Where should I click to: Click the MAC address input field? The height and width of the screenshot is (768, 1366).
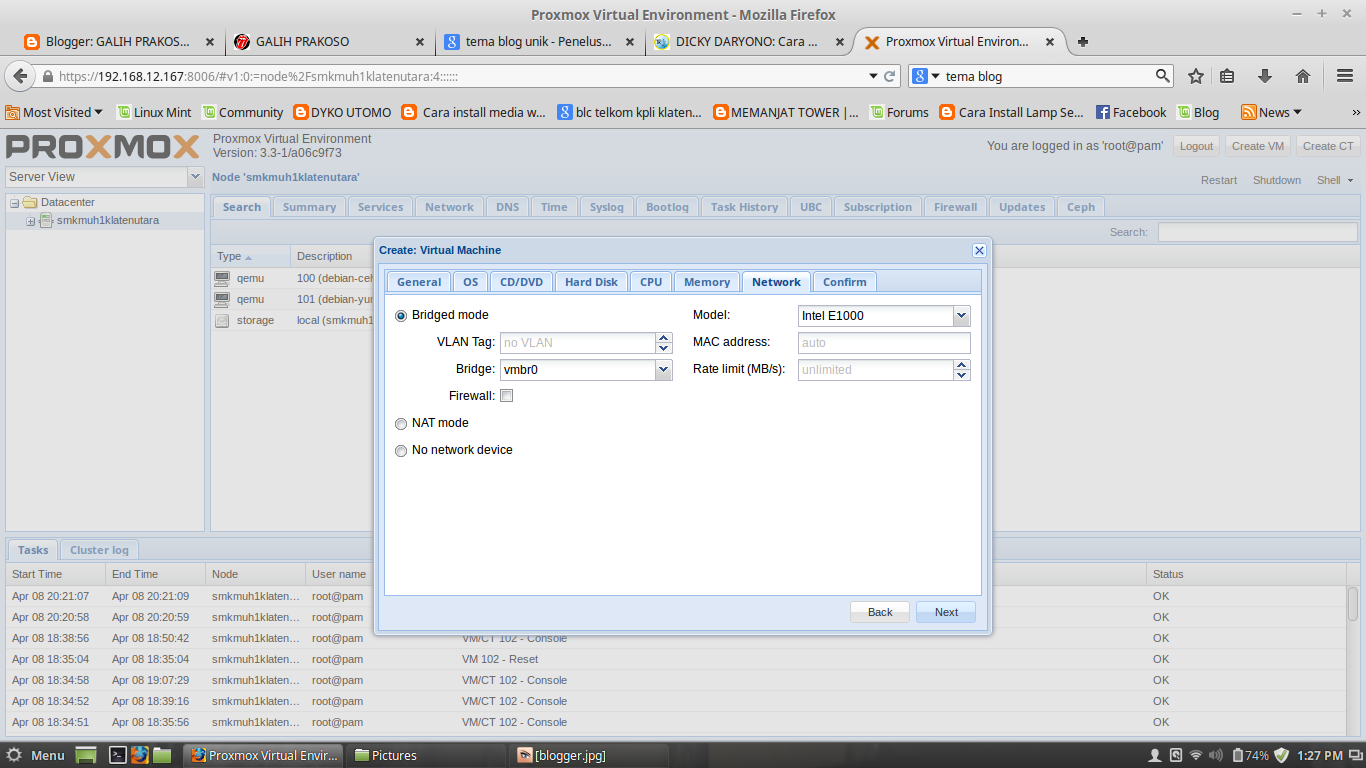point(884,343)
